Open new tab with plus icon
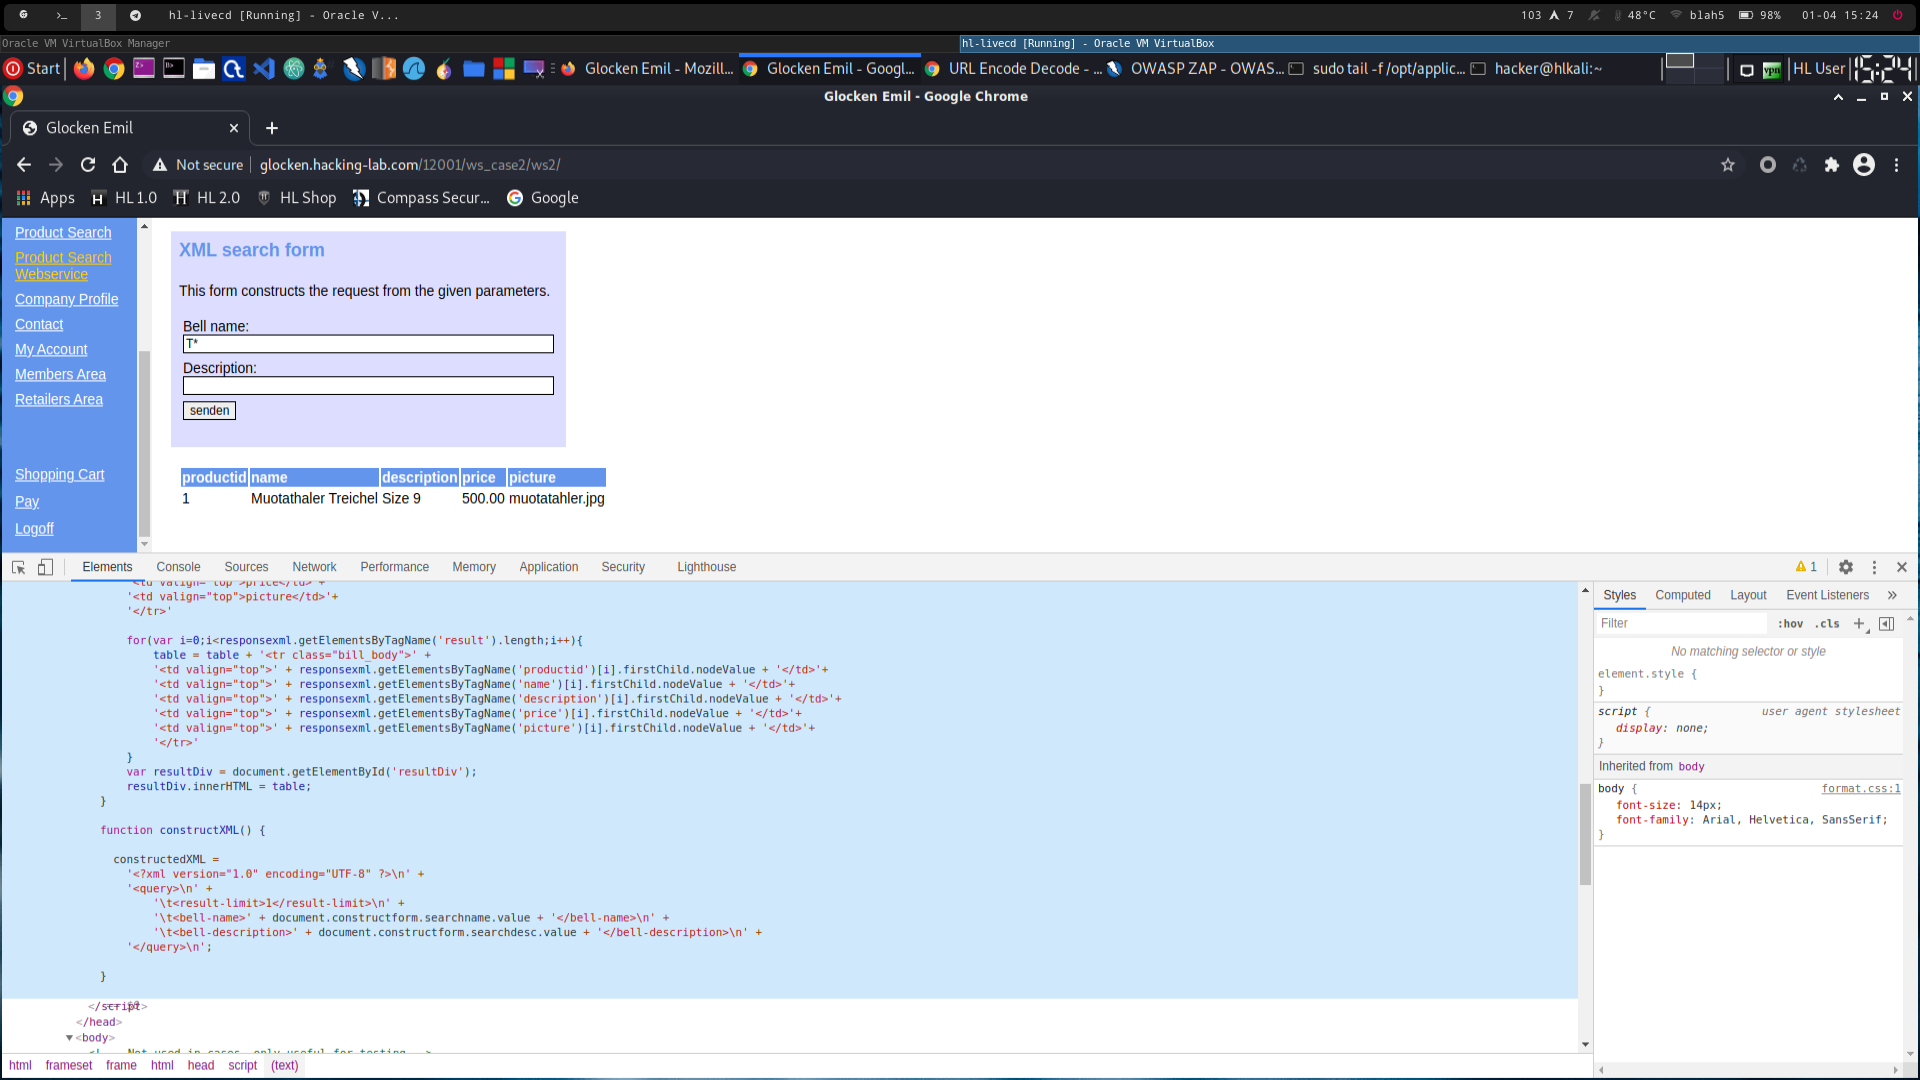The width and height of the screenshot is (1920, 1080). pyautogui.click(x=272, y=128)
